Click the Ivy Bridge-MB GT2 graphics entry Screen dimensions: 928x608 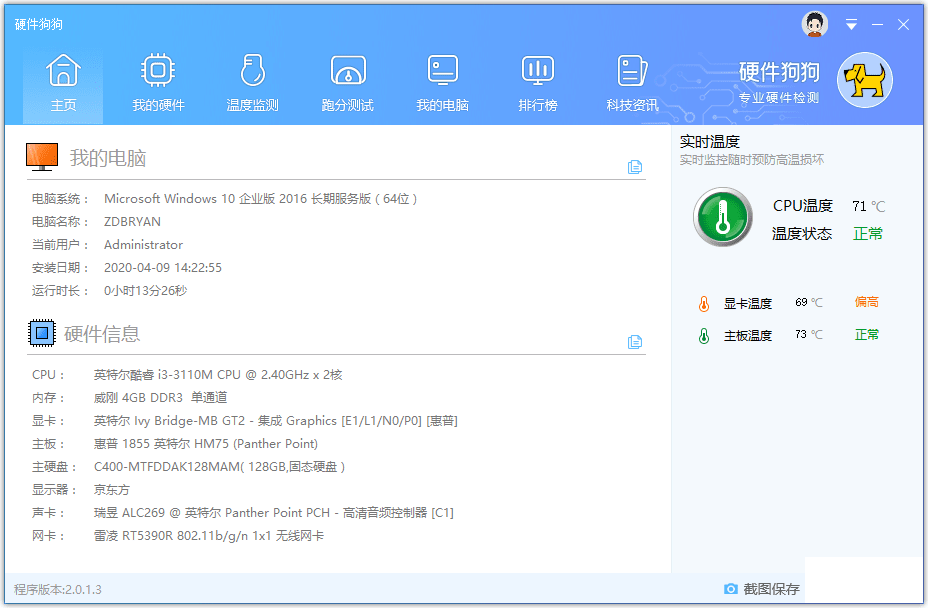276,421
